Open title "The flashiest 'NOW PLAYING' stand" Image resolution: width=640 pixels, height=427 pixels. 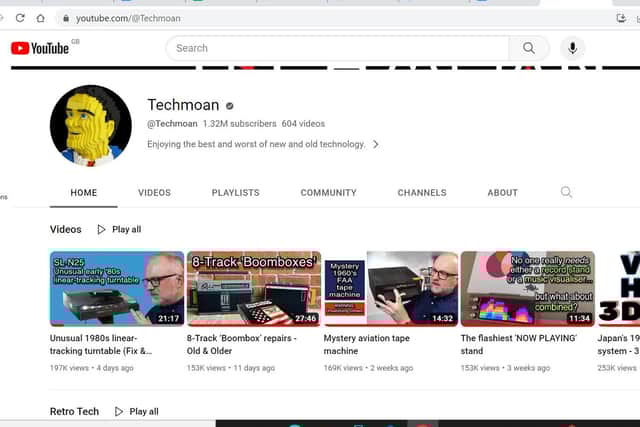point(519,345)
